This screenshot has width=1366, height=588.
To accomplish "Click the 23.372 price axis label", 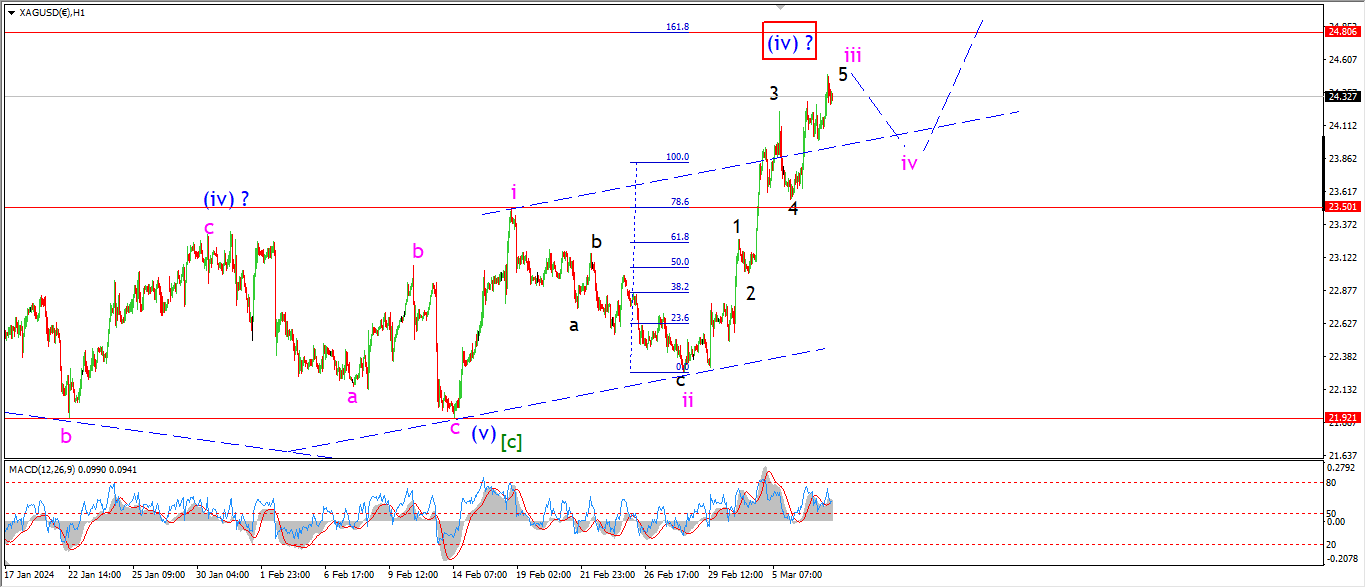I will 1342,225.
